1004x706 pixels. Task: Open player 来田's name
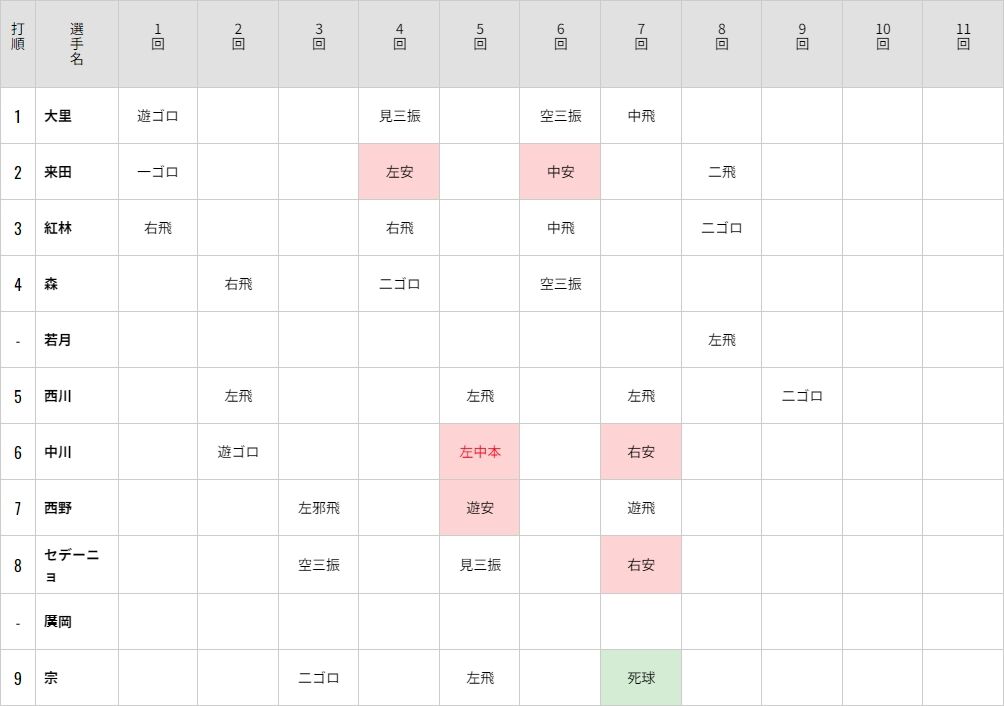tap(58, 172)
